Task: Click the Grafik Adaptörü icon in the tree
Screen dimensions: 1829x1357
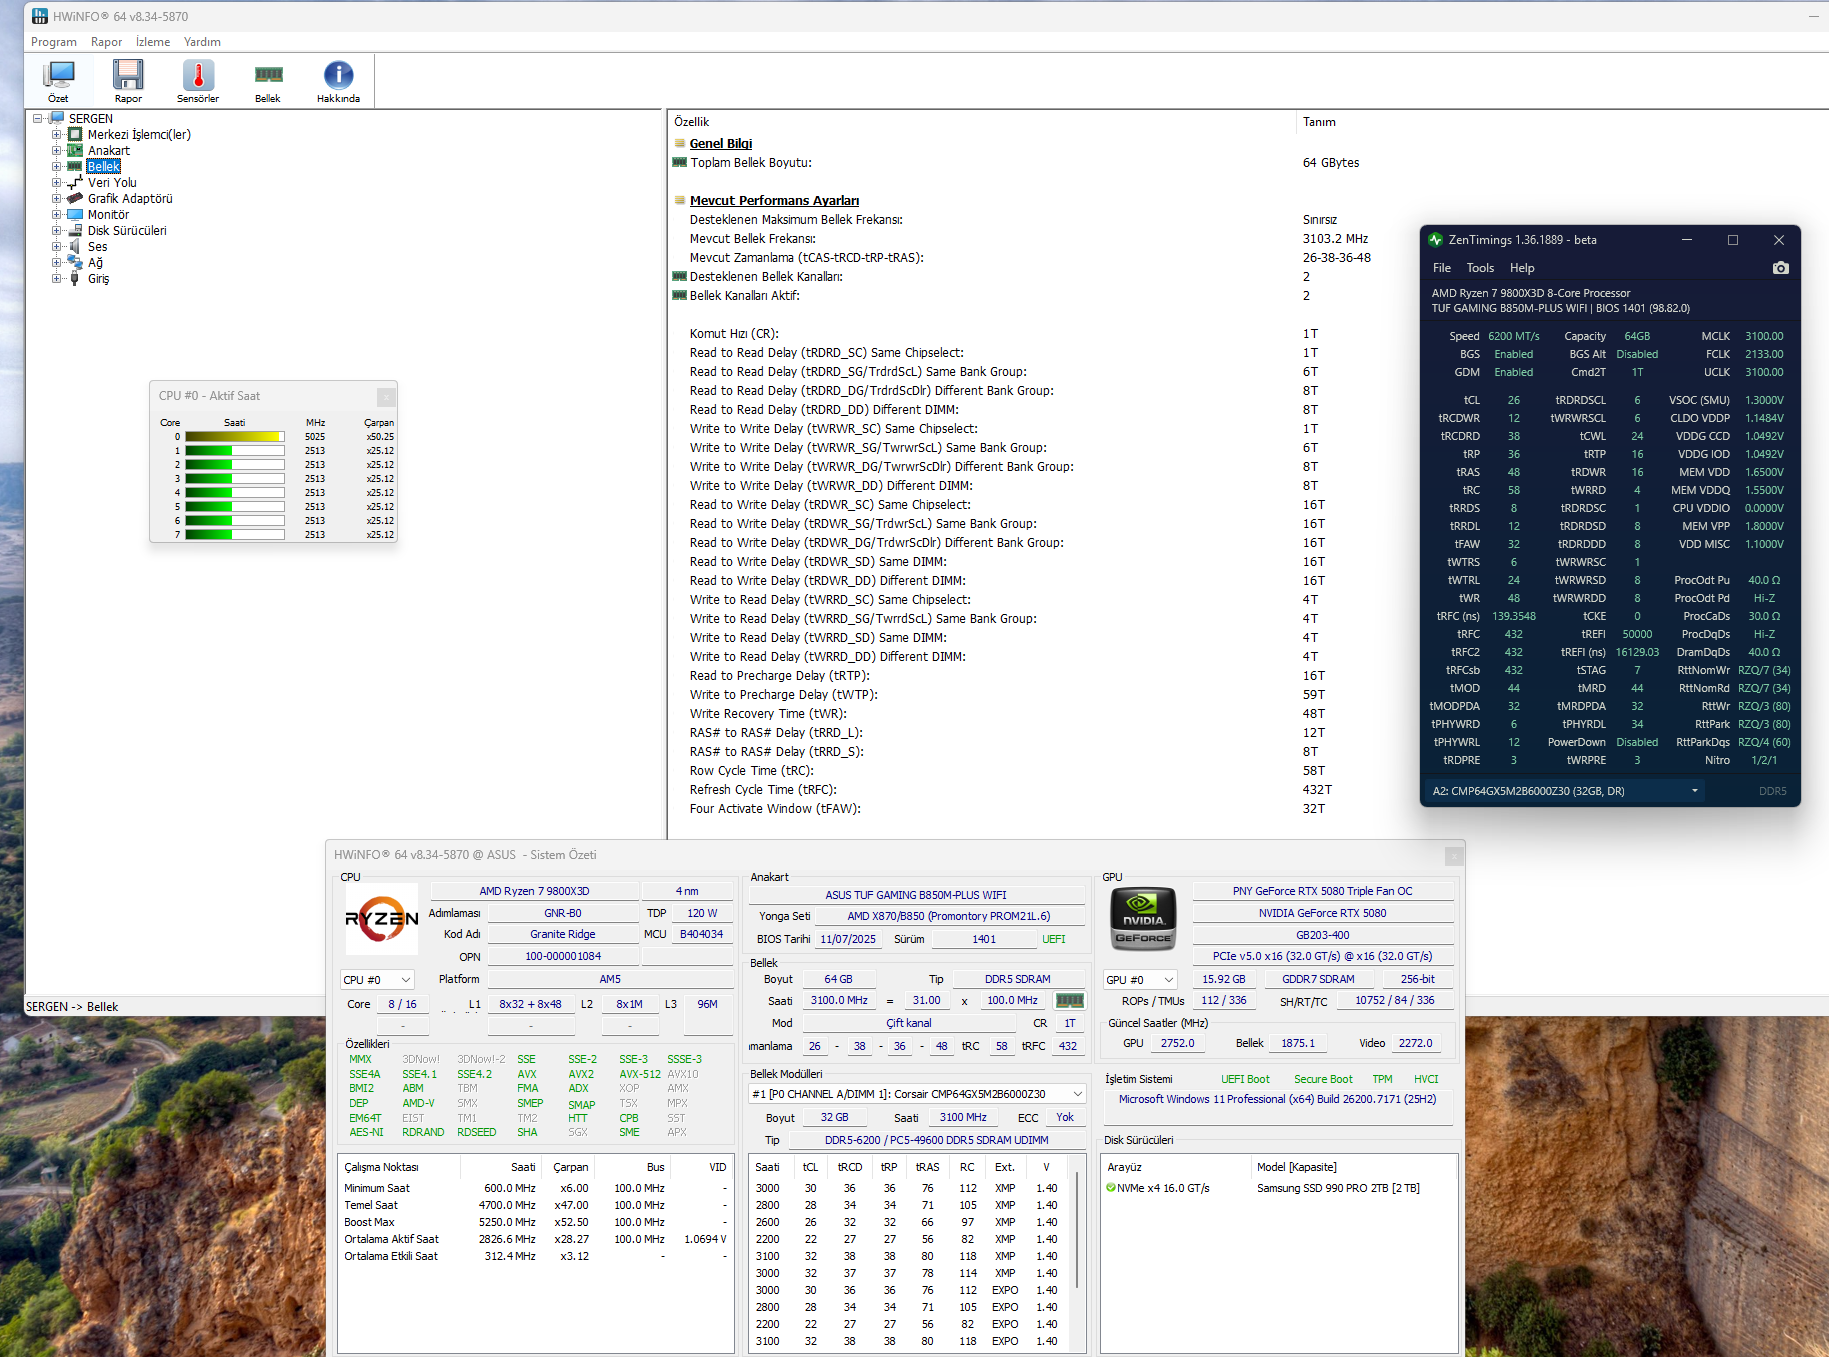Action: [x=75, y=198]
